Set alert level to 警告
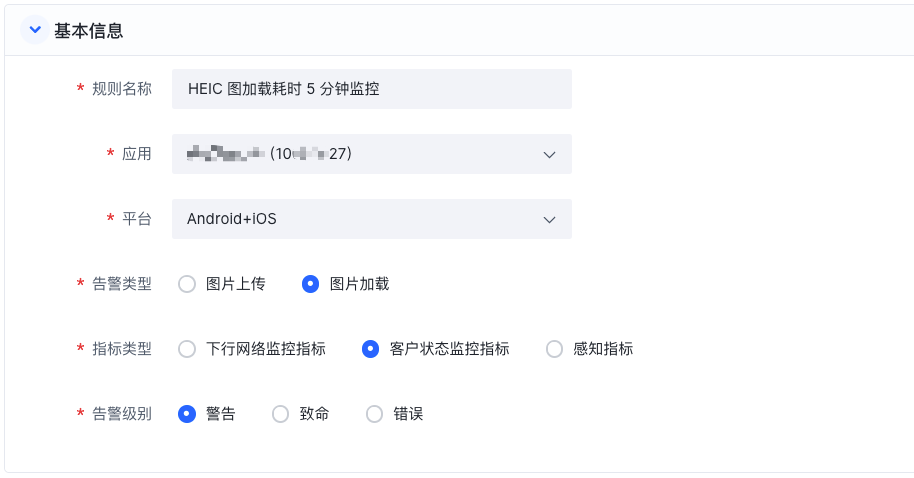The width and height of the screenshot is (914, 478). point(187,414)
